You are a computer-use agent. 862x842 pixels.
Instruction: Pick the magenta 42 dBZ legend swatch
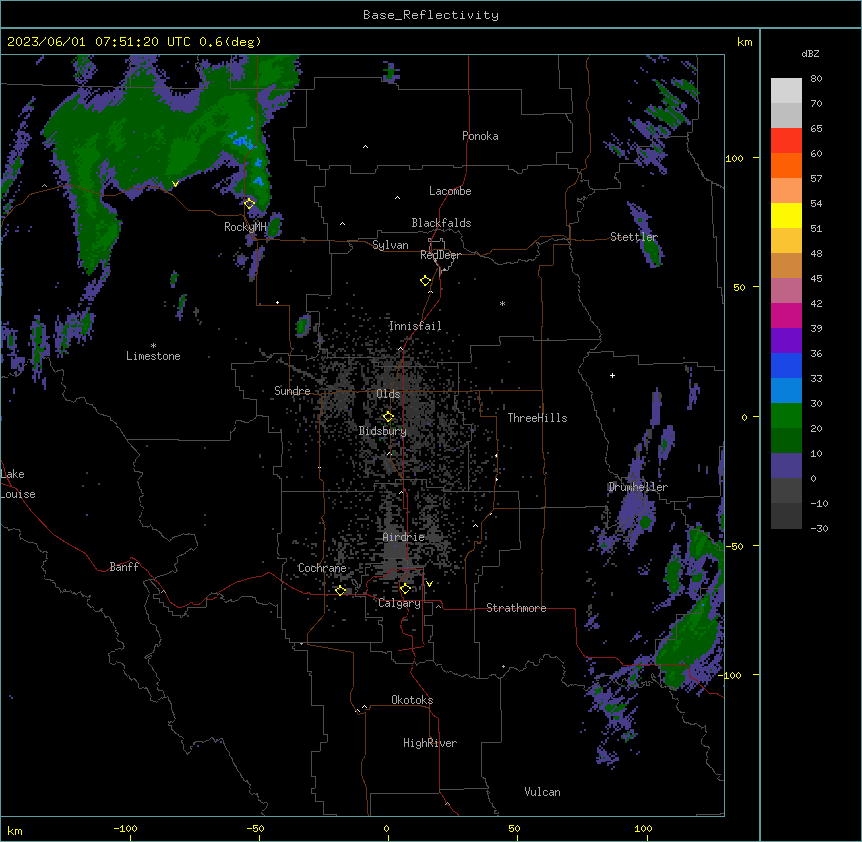pos(786,315)
